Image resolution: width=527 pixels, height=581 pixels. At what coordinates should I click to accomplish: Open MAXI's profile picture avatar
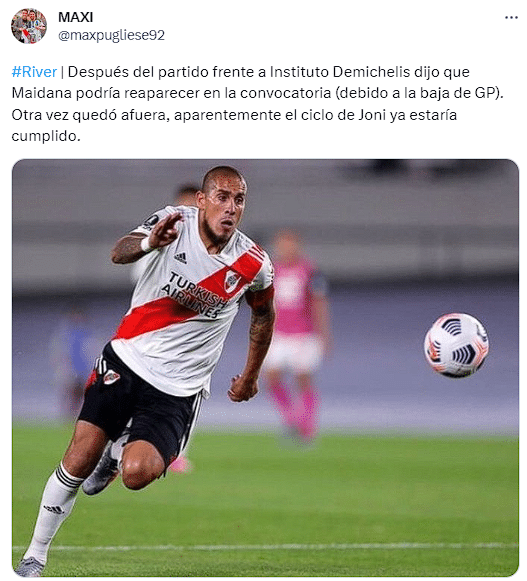[x=29, y=26]
